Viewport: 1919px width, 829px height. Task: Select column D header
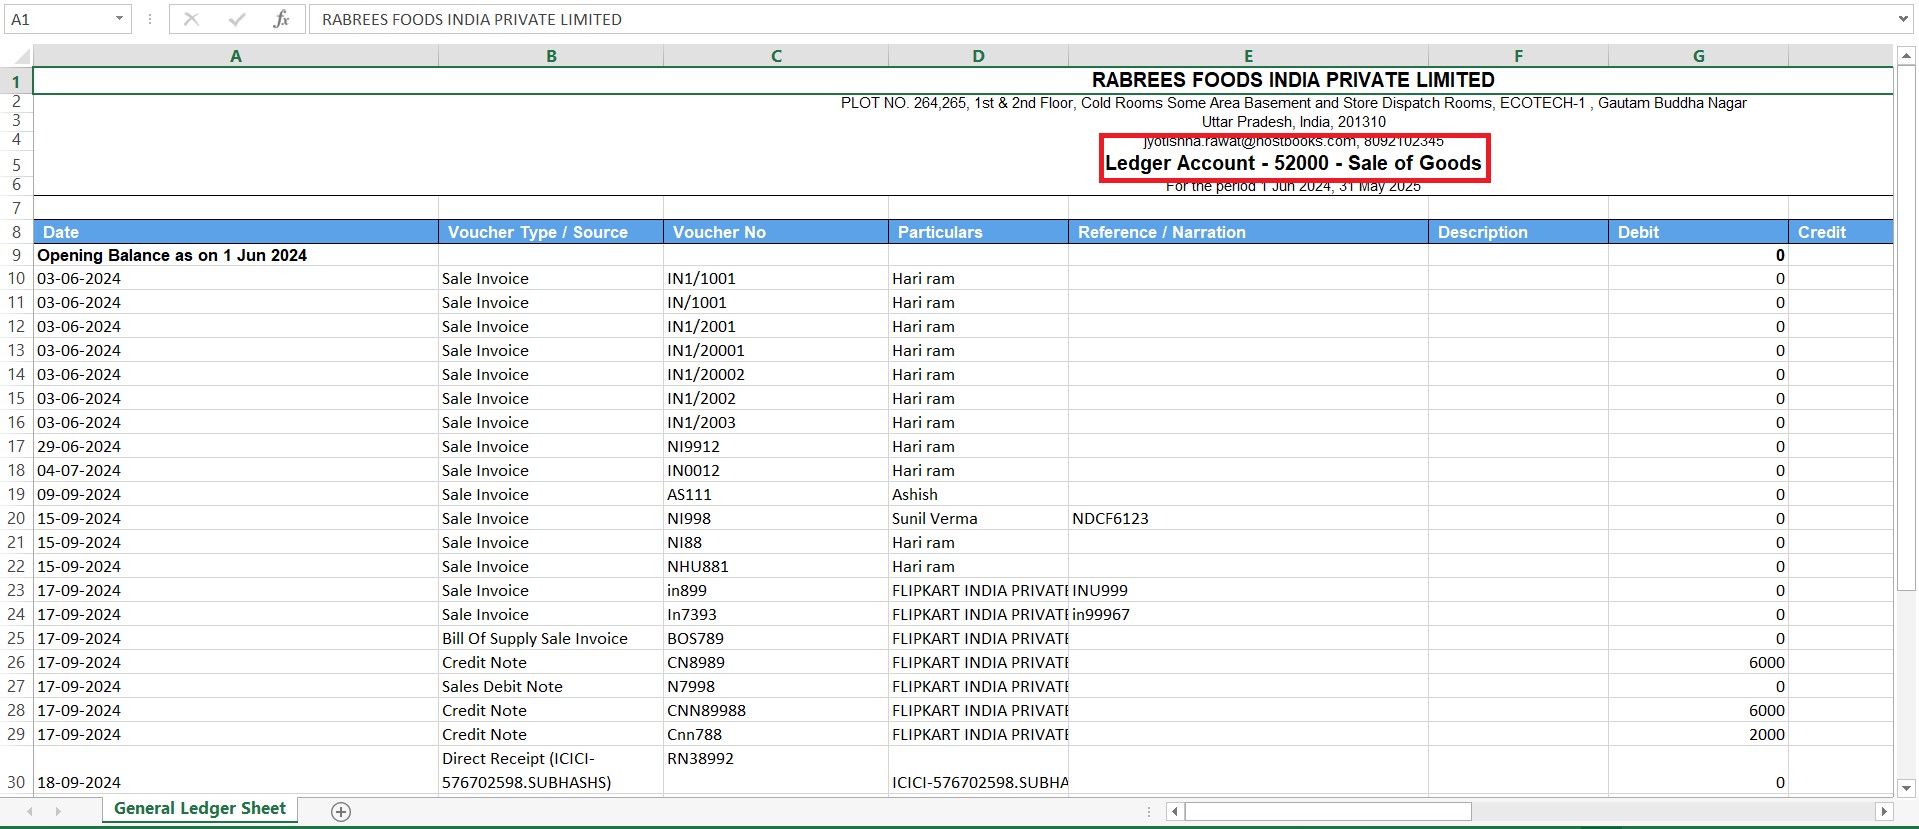(x=978, y=56)
